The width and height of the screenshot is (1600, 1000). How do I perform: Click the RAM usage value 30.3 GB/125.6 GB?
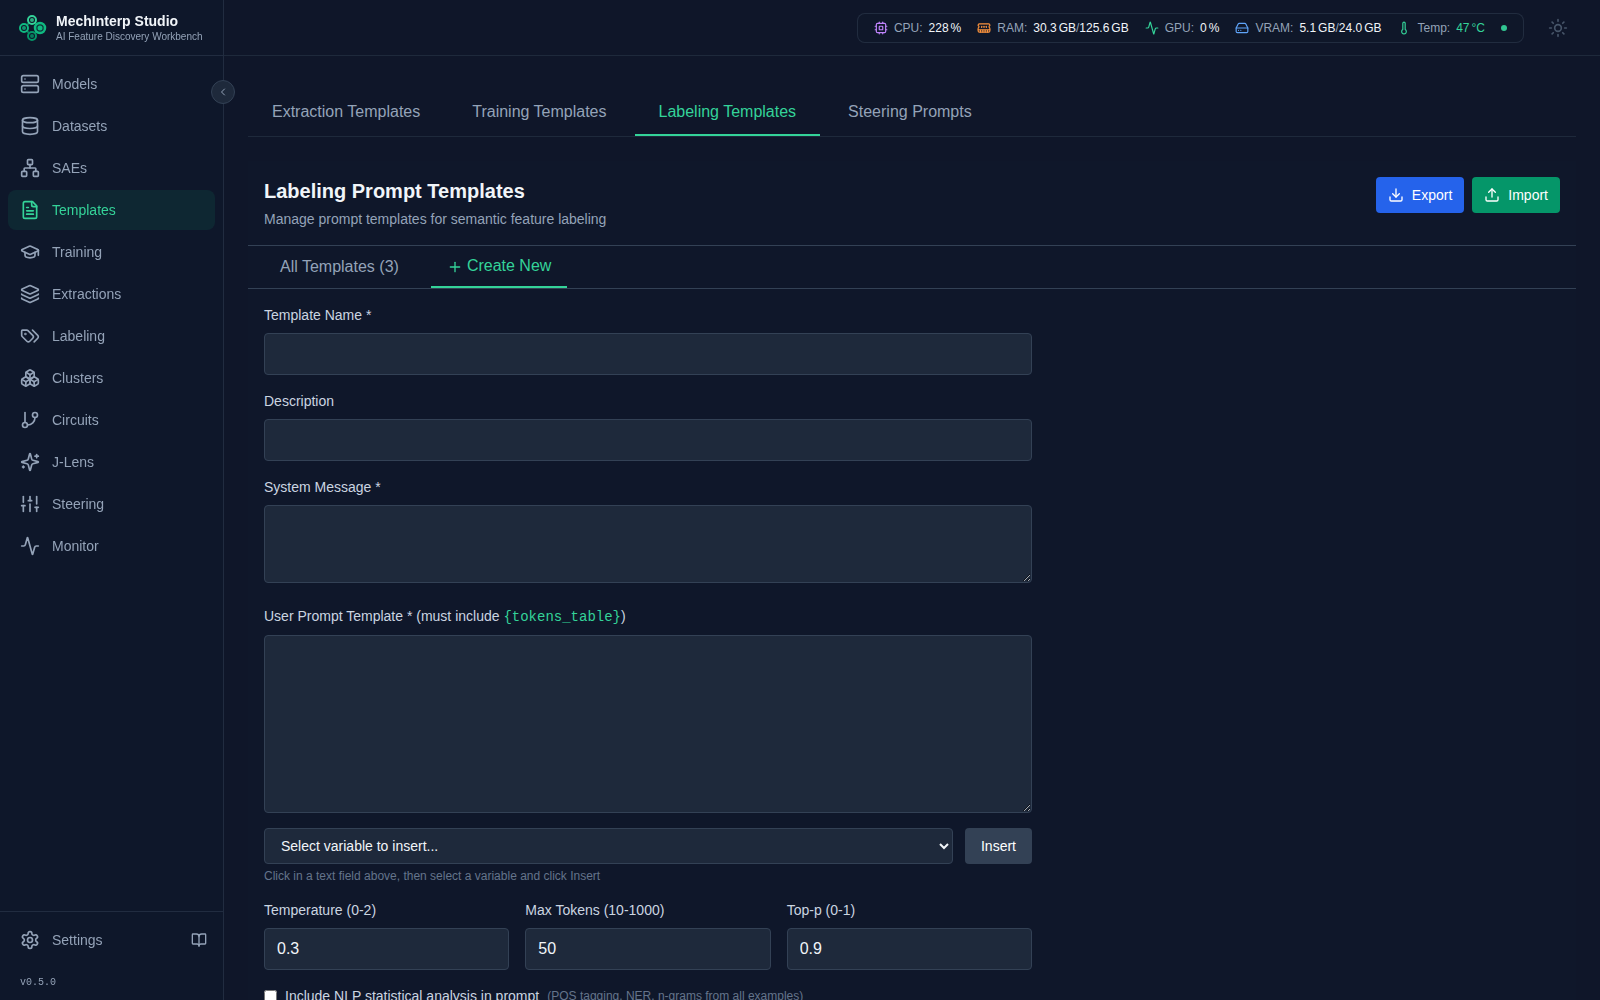point(1080,28)
